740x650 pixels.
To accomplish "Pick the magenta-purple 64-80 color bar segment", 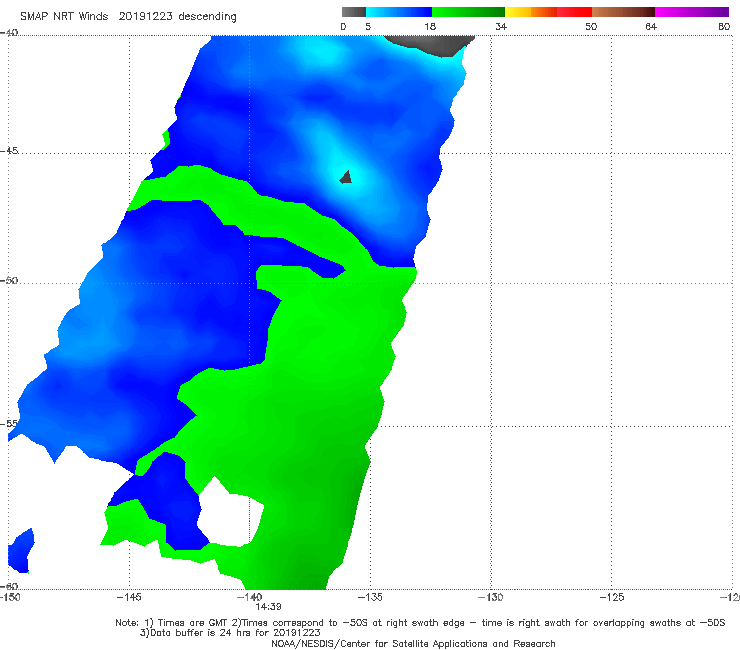I will click(691, 12).
